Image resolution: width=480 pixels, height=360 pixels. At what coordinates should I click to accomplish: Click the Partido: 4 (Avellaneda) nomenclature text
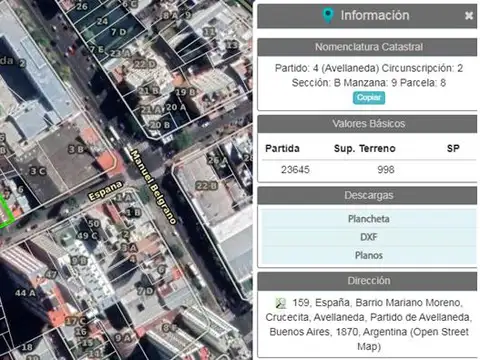pyautogui.click(x=327, y=68)
